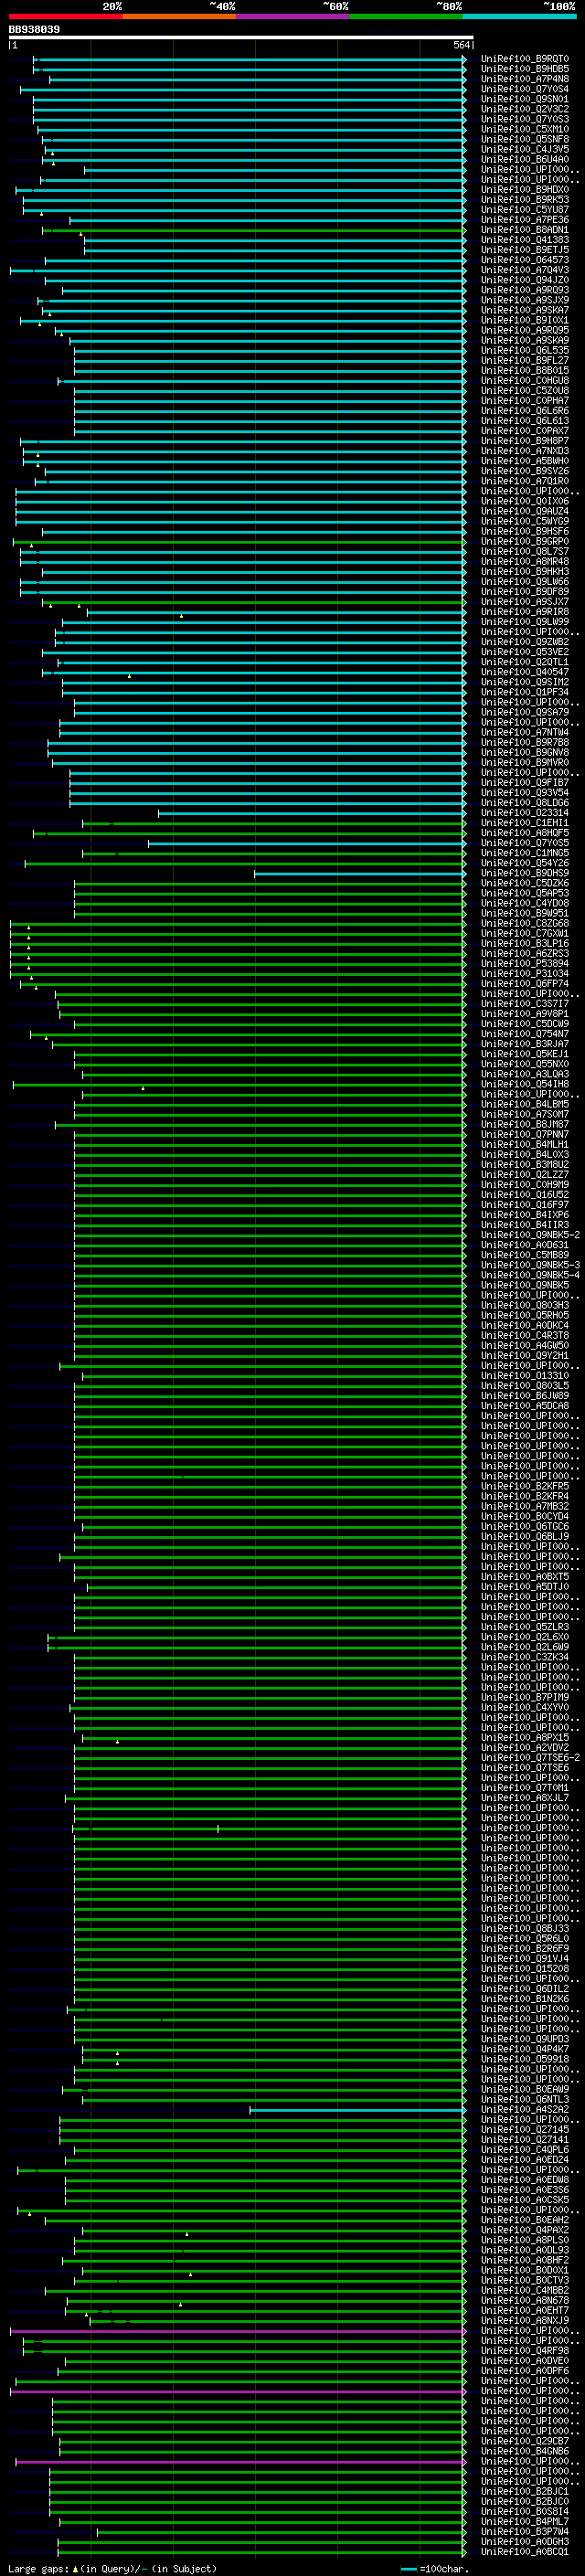Click the orange ~40% identity legend segment
This screenshot has width=585, height=2576.
click(179, 16)
